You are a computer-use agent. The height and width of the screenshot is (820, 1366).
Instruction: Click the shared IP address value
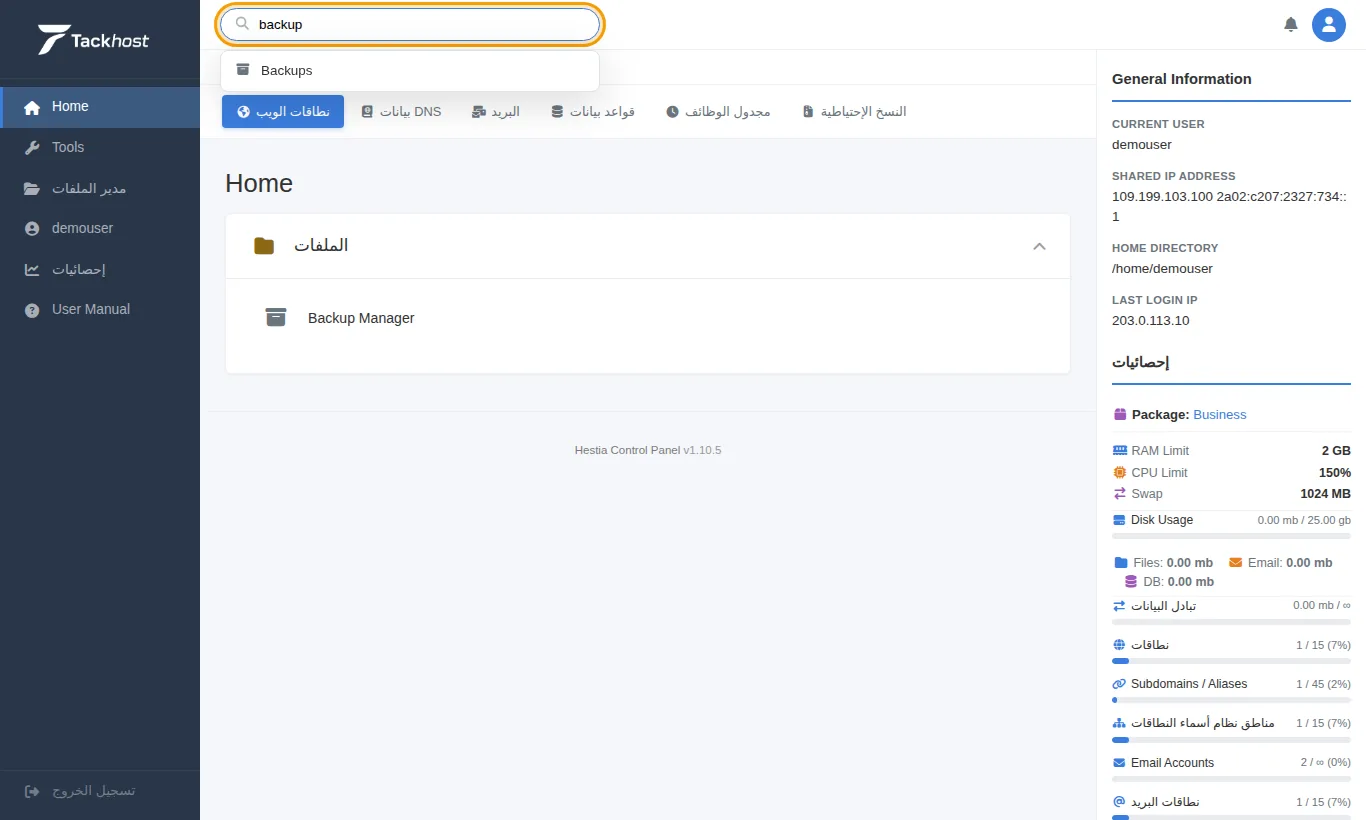tap(1229, 206)
